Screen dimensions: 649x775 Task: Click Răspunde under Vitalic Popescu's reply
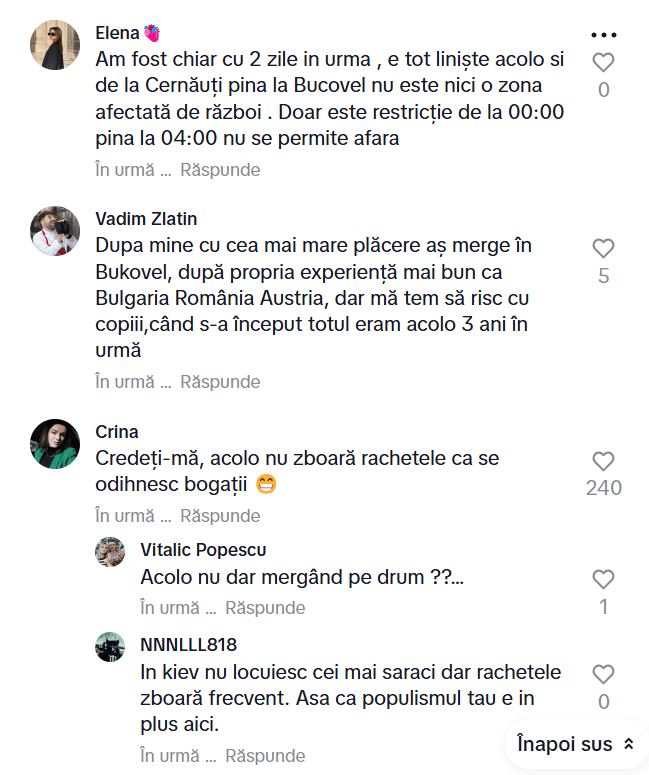(x=265, y=608)
